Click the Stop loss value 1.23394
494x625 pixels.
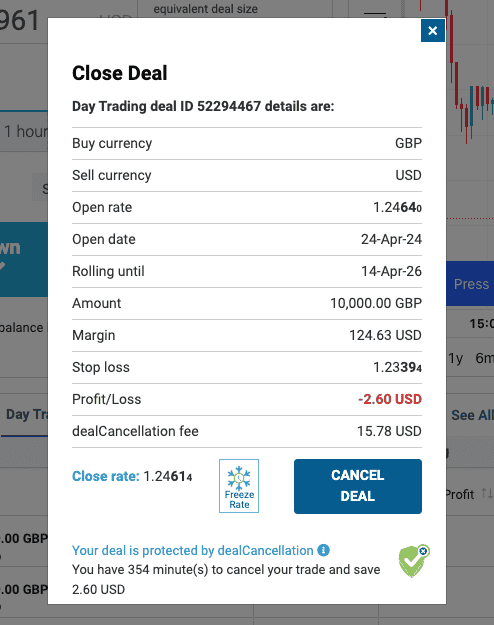[x=397, y=368]
